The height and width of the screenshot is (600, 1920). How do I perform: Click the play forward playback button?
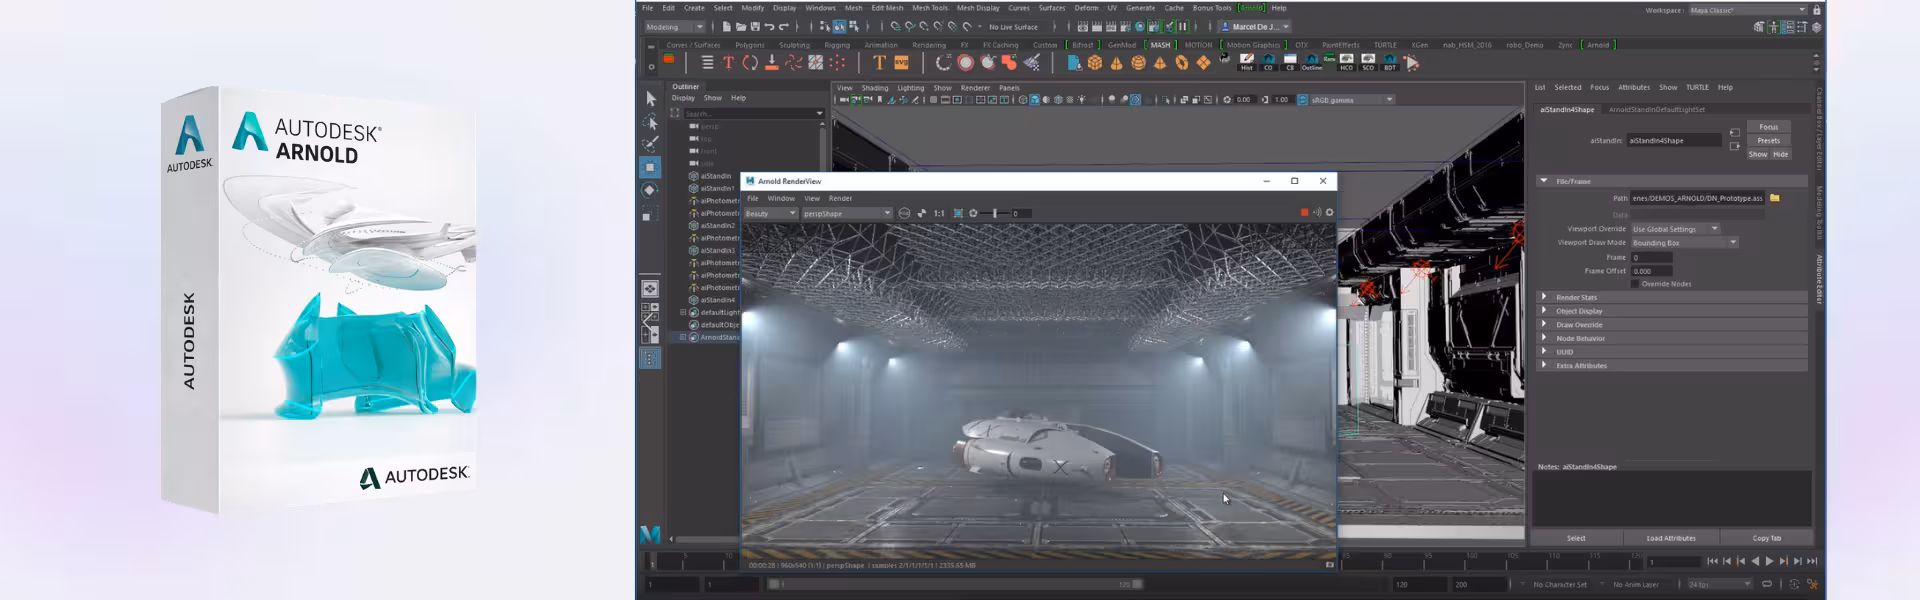(1769, 561)
